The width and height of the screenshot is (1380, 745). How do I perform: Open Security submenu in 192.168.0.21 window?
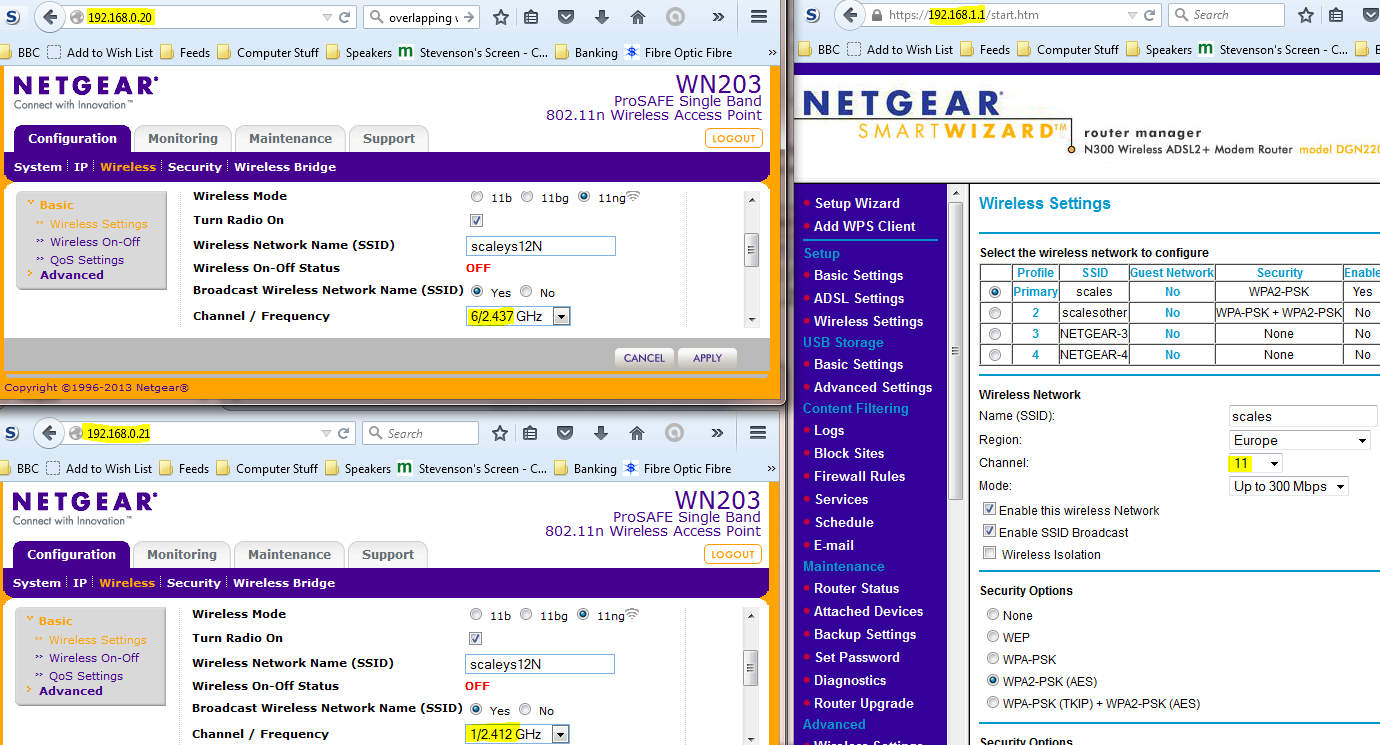pos(194,583)
